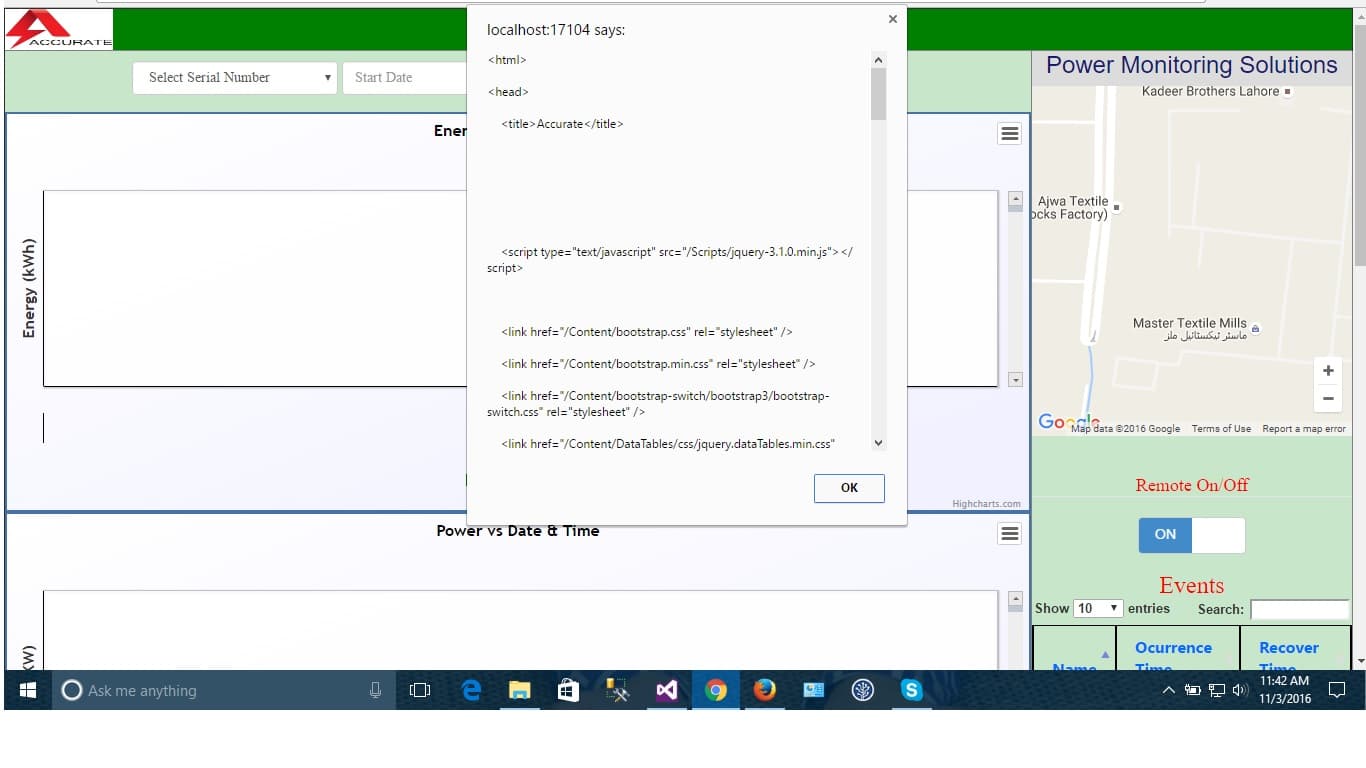Open the Action Center notifications icon
Viewport: 1366px width, 768px height.
click(x=1336, y=690)
